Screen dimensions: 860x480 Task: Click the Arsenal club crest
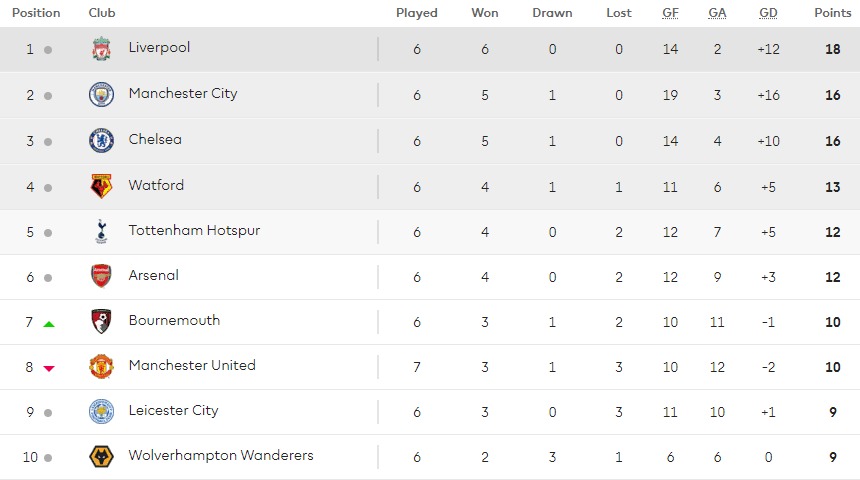[x=101, y=276]
